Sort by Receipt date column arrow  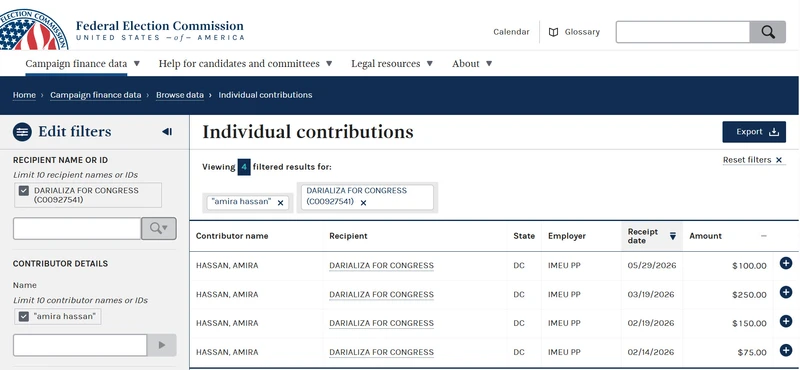pyautogui.click(x=672, y=236)
